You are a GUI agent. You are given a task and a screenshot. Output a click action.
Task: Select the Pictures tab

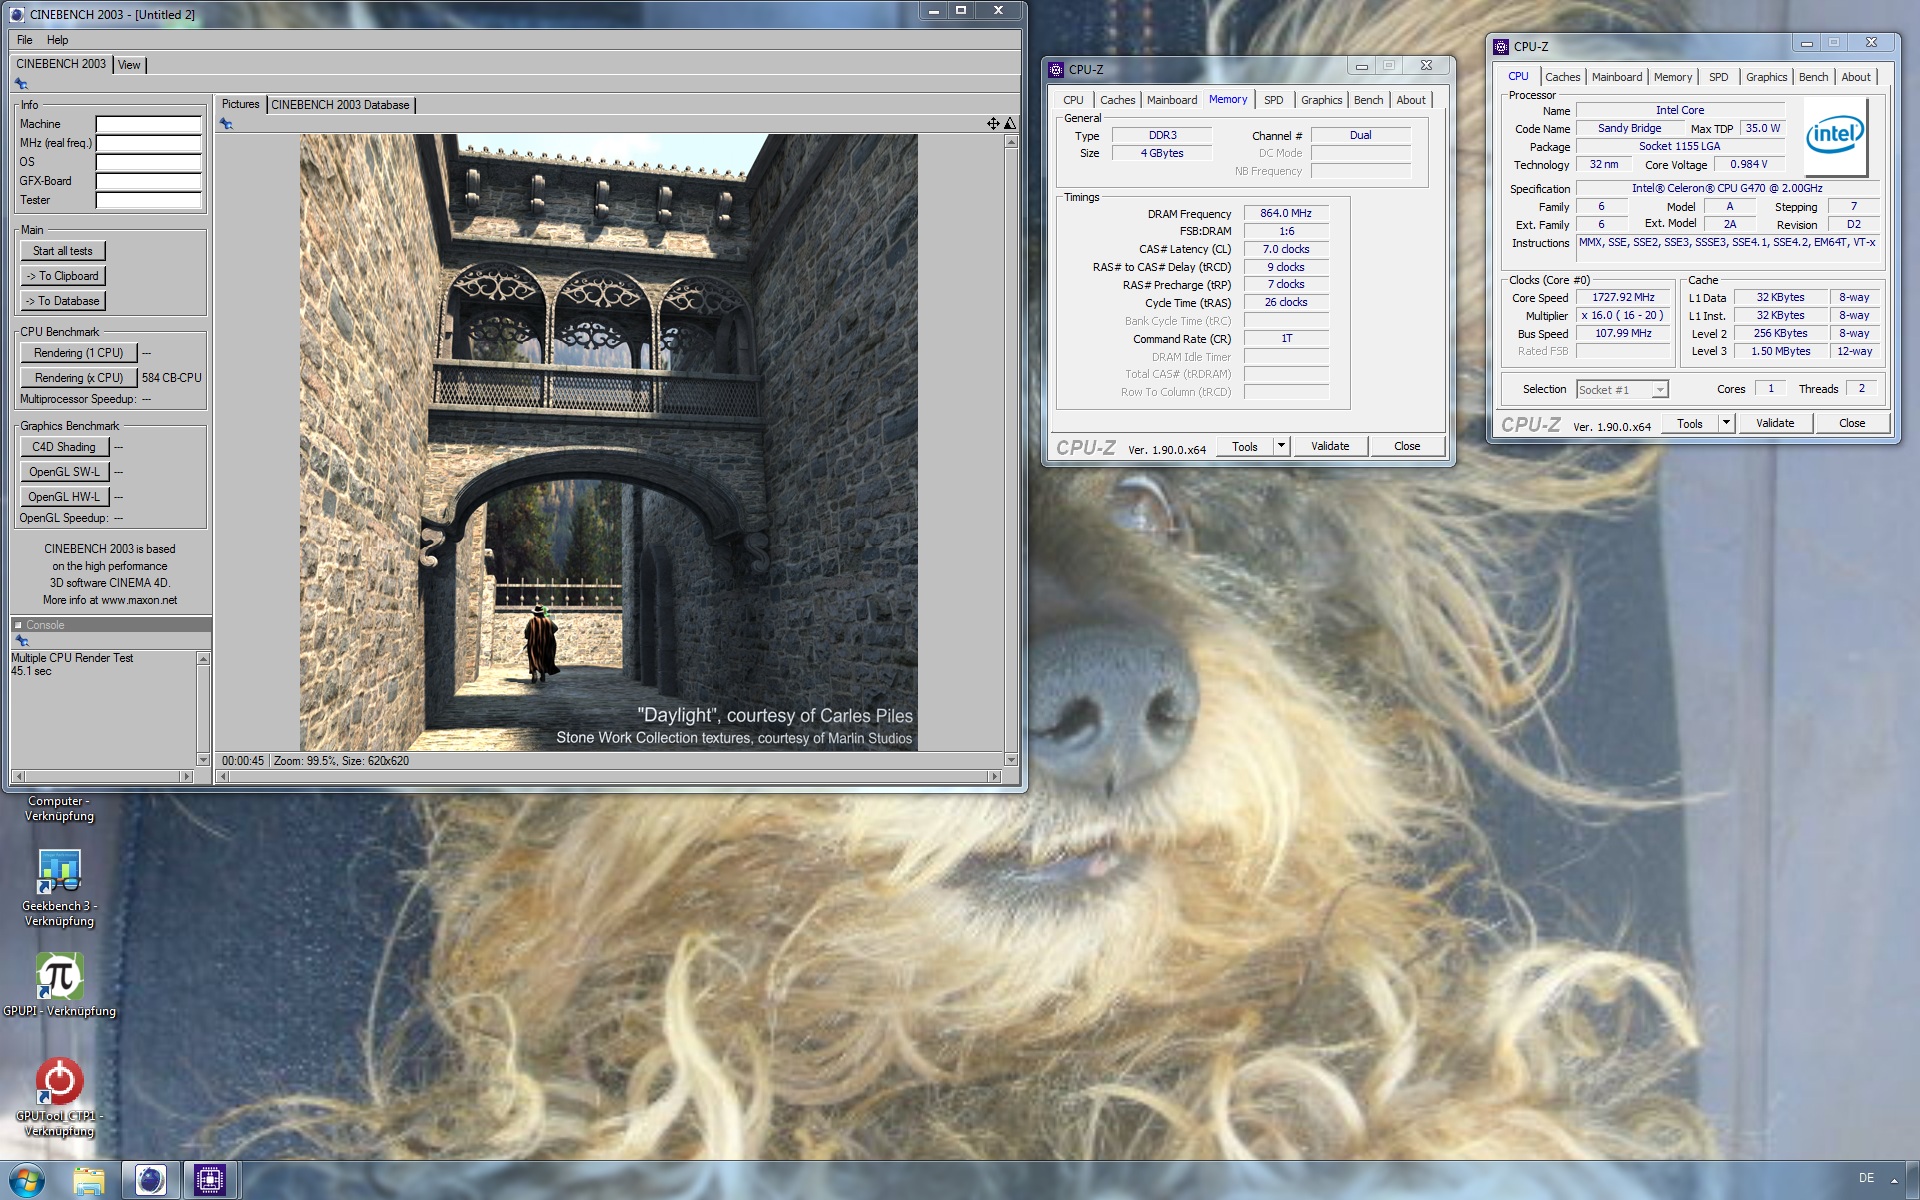(x=240, y=104)
